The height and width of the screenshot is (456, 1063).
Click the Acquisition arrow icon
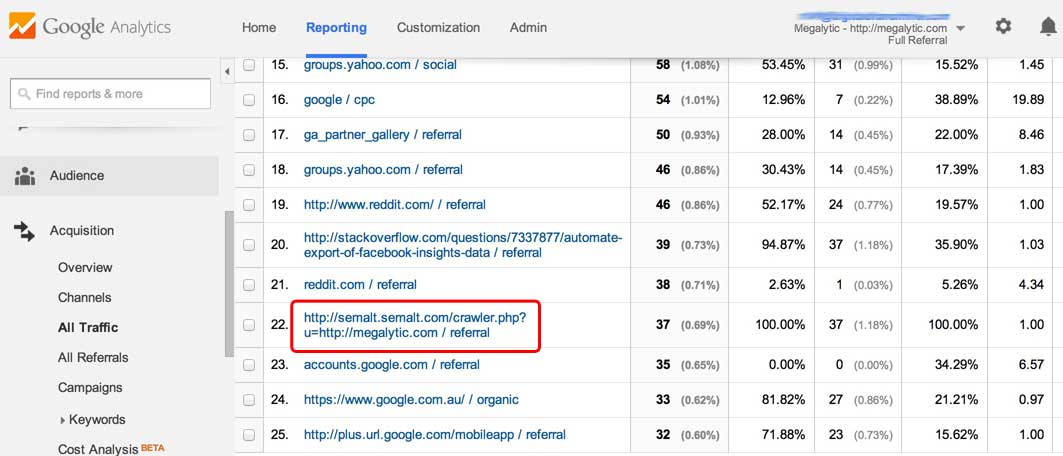[25, 231]
